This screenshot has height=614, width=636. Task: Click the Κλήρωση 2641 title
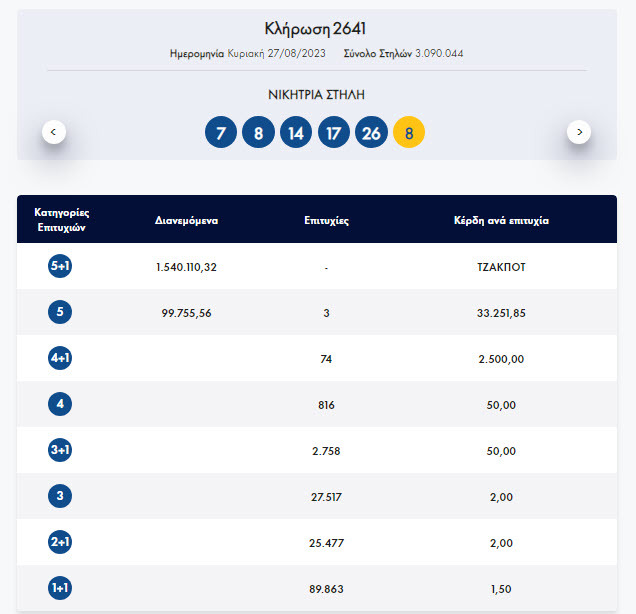coord(316,28)
